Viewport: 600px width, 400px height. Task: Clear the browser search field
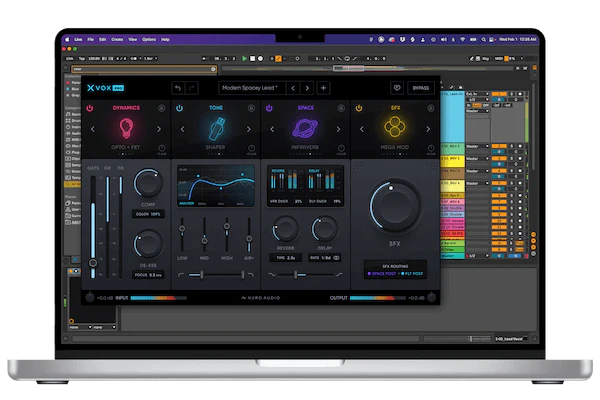[213, 69]
